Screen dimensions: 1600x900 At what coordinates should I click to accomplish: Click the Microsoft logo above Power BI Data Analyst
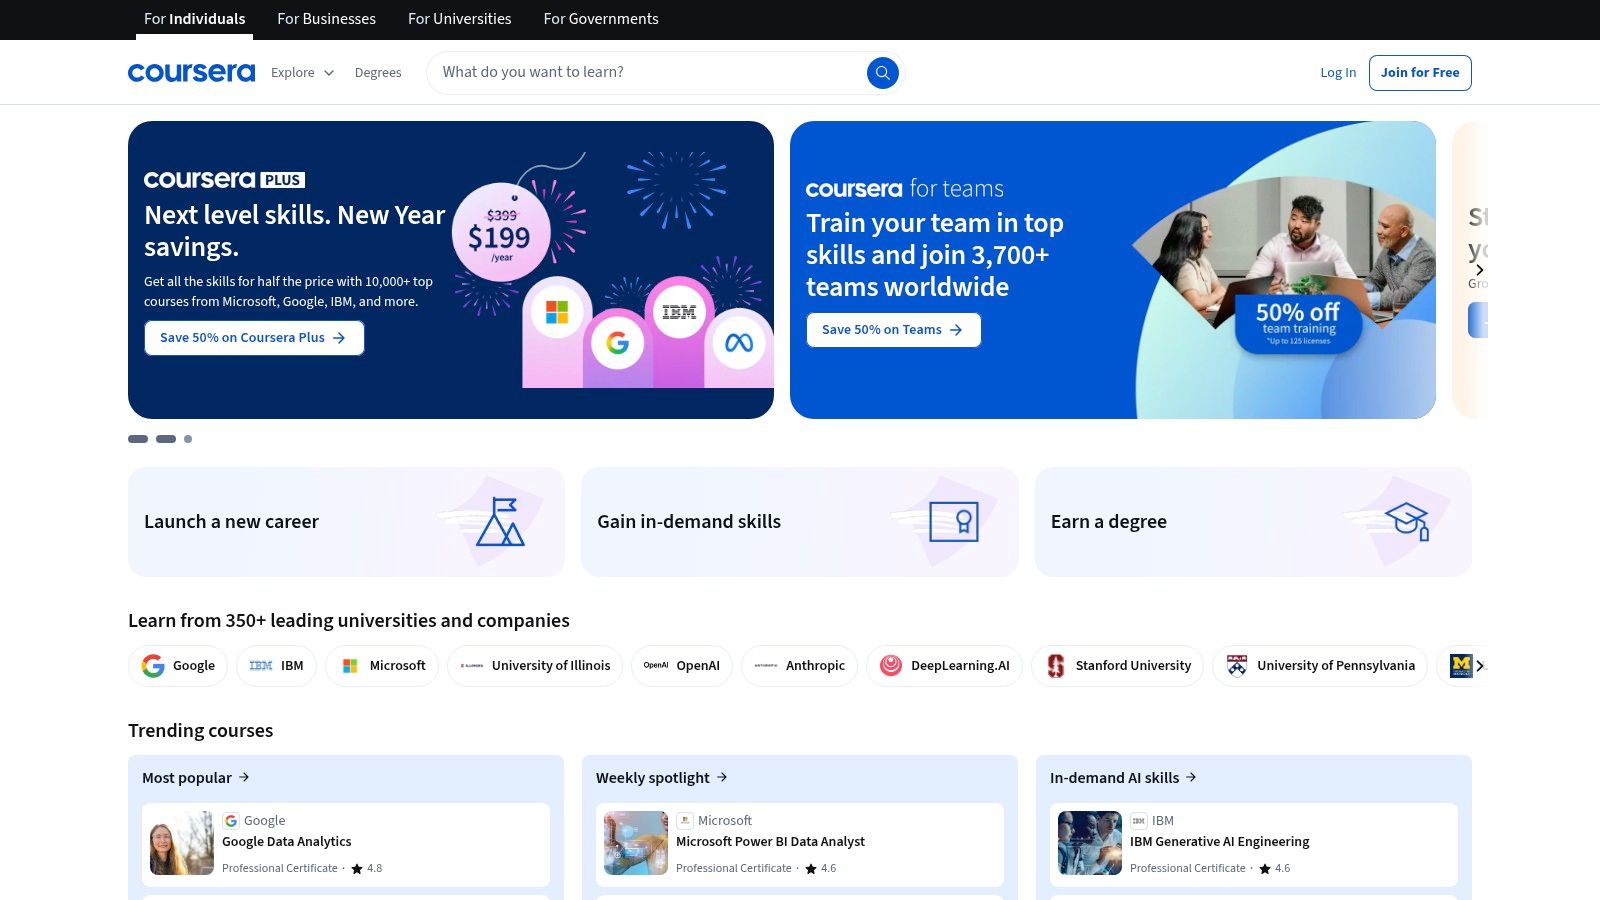[685, 821]
